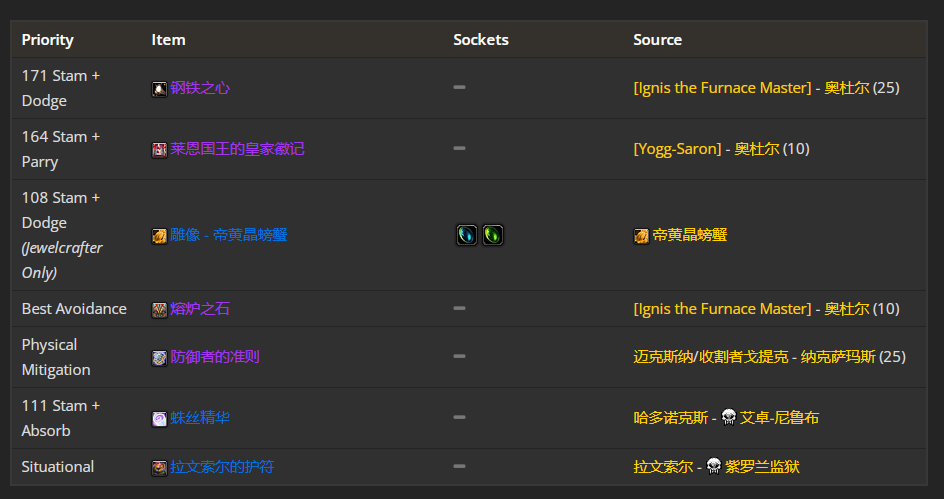Click the 拉文索尔的护符 item icon
The image size is (944, 499).
click(159, 468)
